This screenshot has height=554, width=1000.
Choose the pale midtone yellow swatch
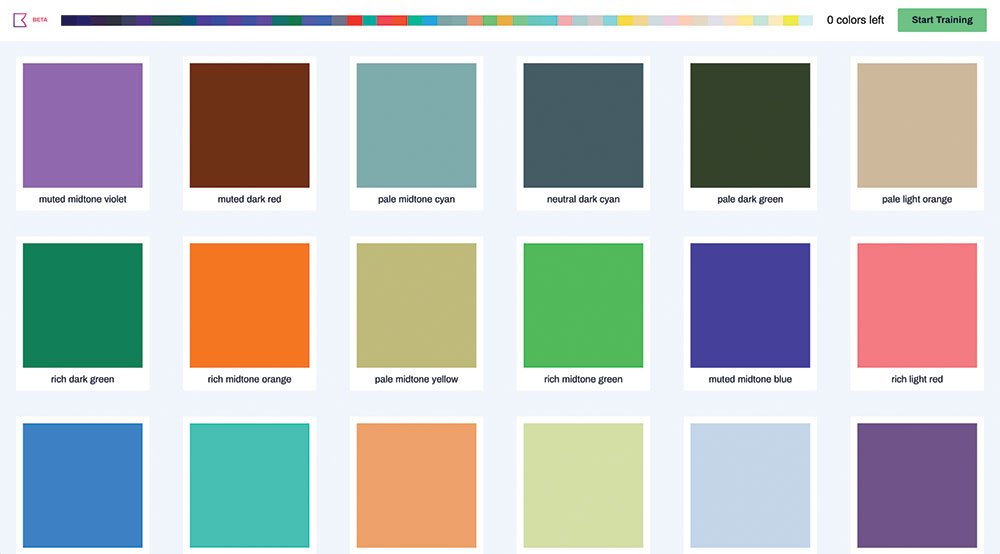416,305
